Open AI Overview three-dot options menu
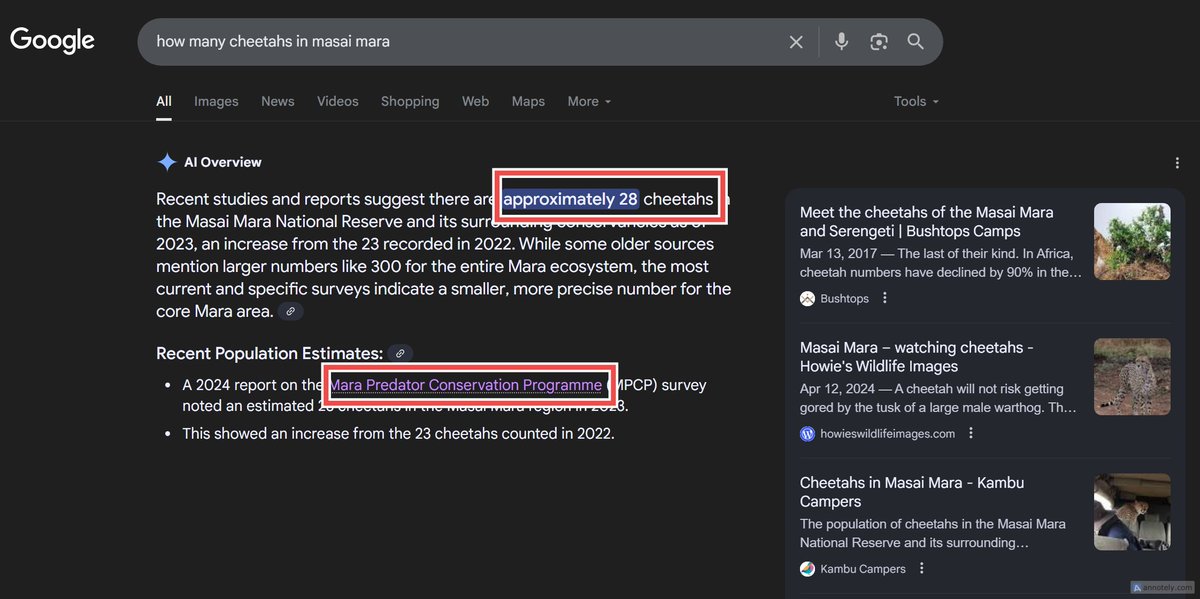1200x599 pixels. [1177, 163]
